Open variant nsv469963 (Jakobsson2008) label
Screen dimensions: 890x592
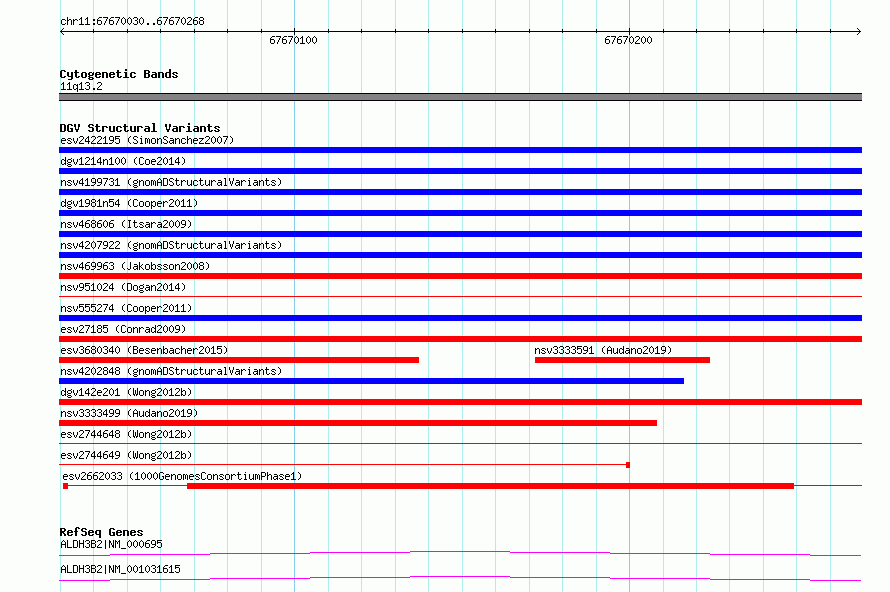point(135,266)
